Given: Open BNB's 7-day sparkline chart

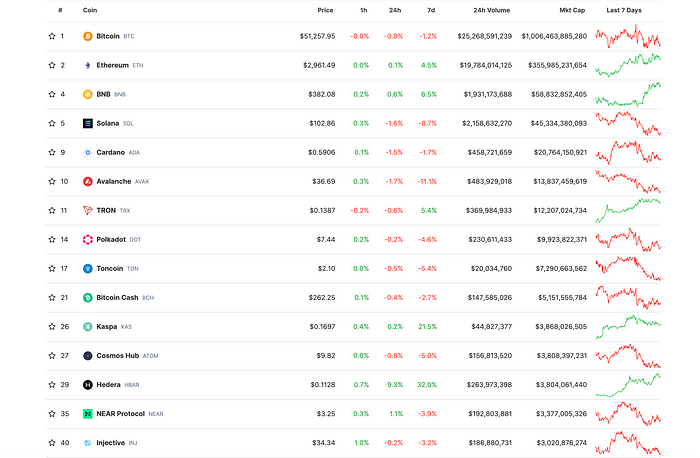Looking at the screenshot, I should tap(628, 94).
